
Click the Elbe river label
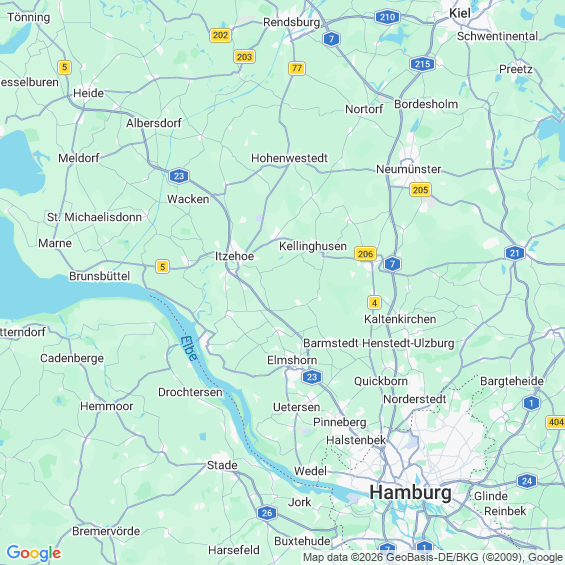click(x=189, y=348)
